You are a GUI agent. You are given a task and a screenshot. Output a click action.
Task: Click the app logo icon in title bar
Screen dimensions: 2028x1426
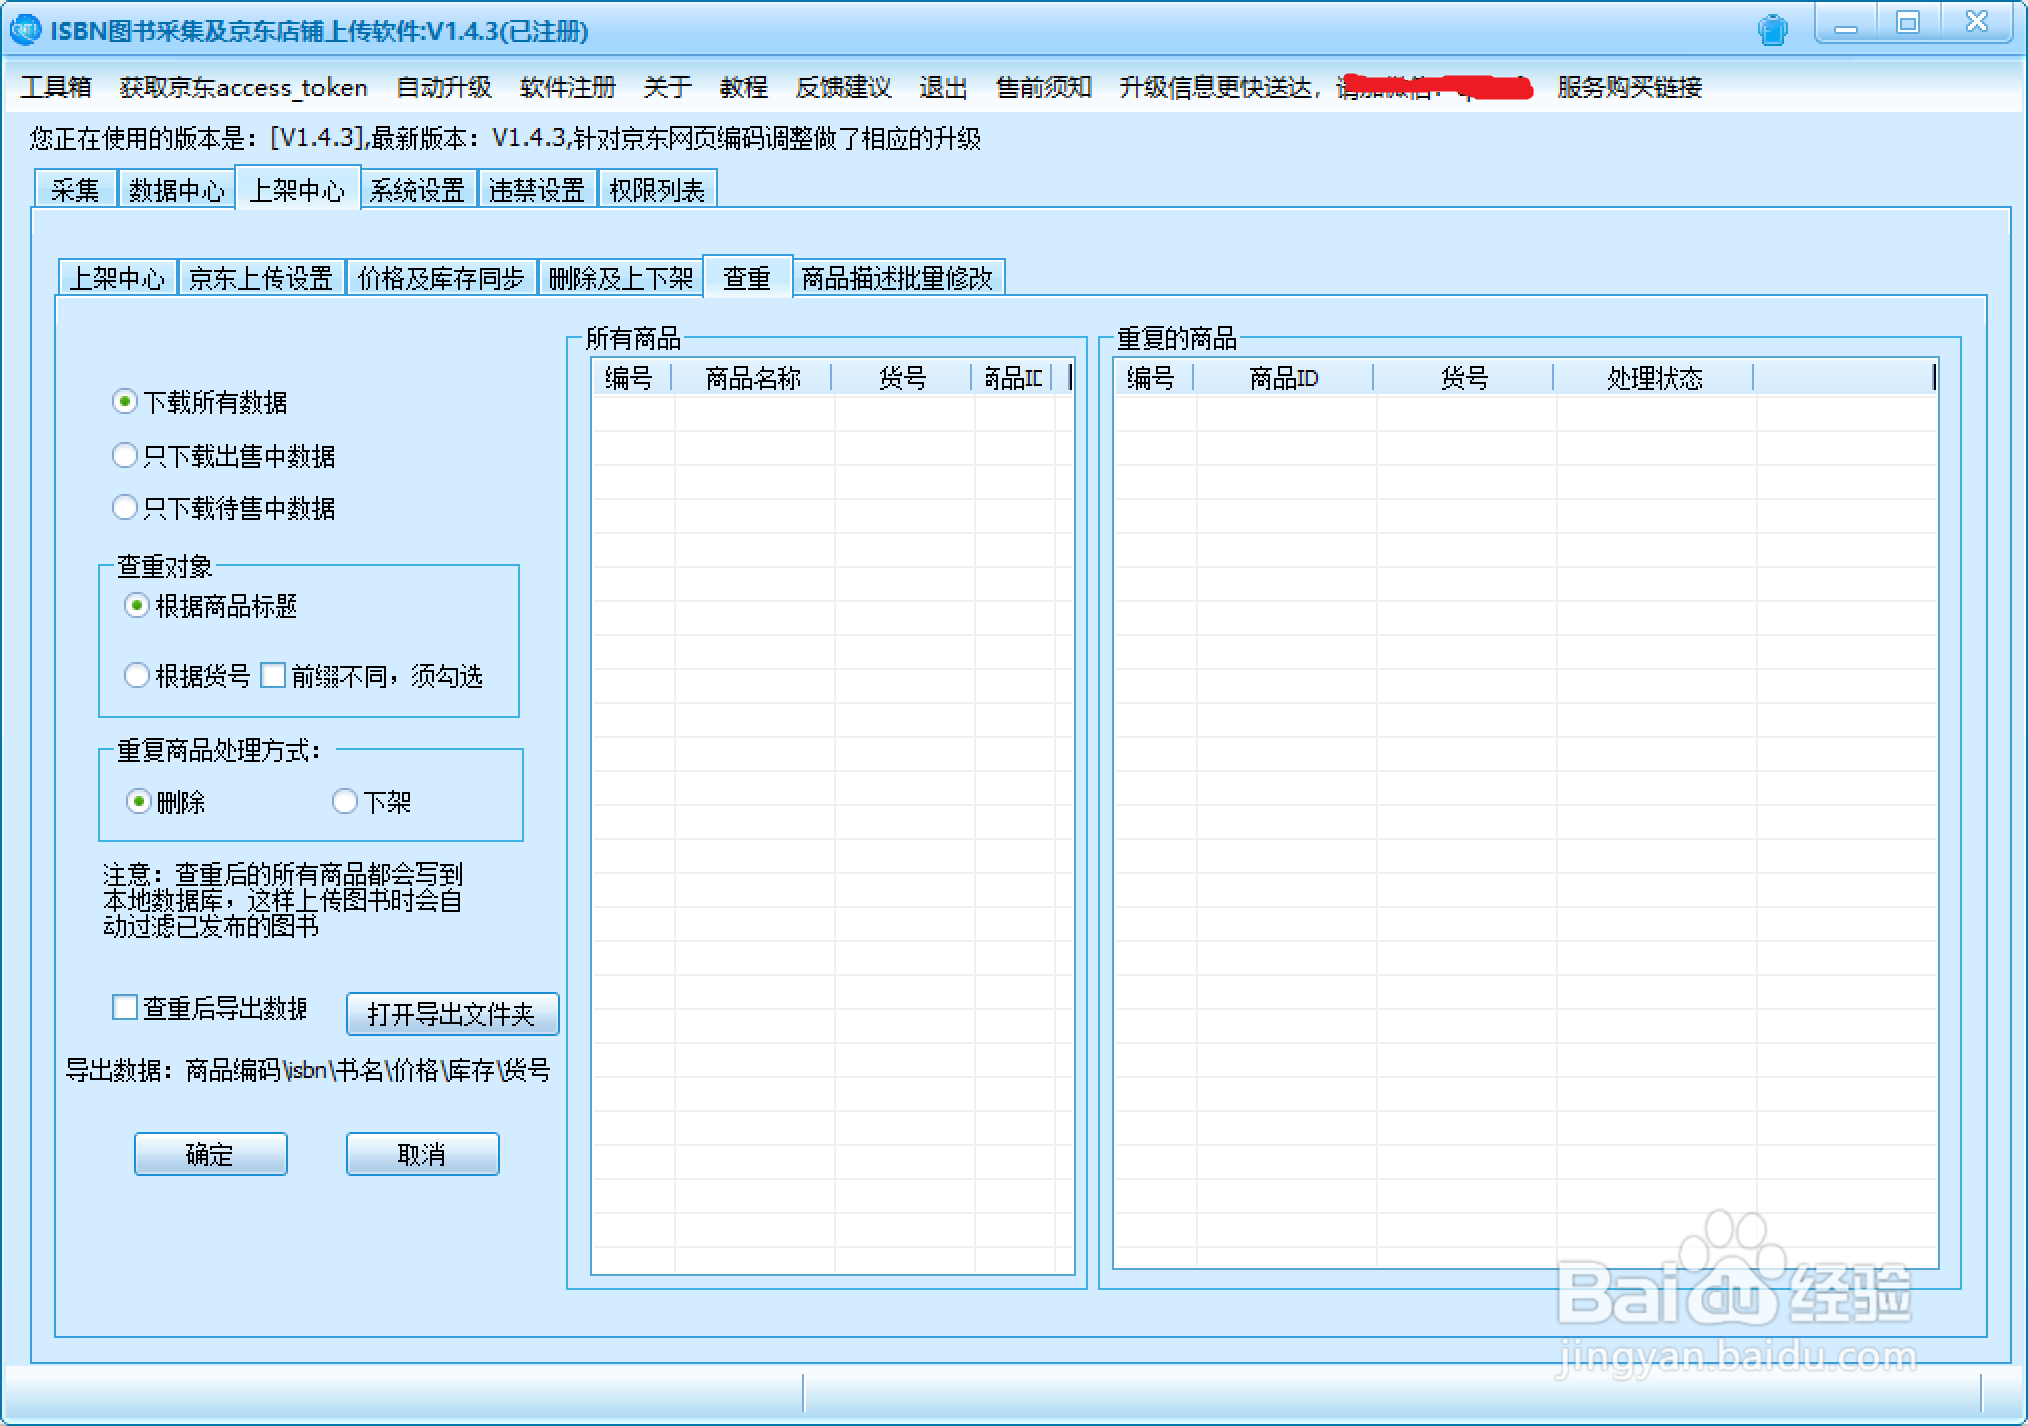(24, 30)
